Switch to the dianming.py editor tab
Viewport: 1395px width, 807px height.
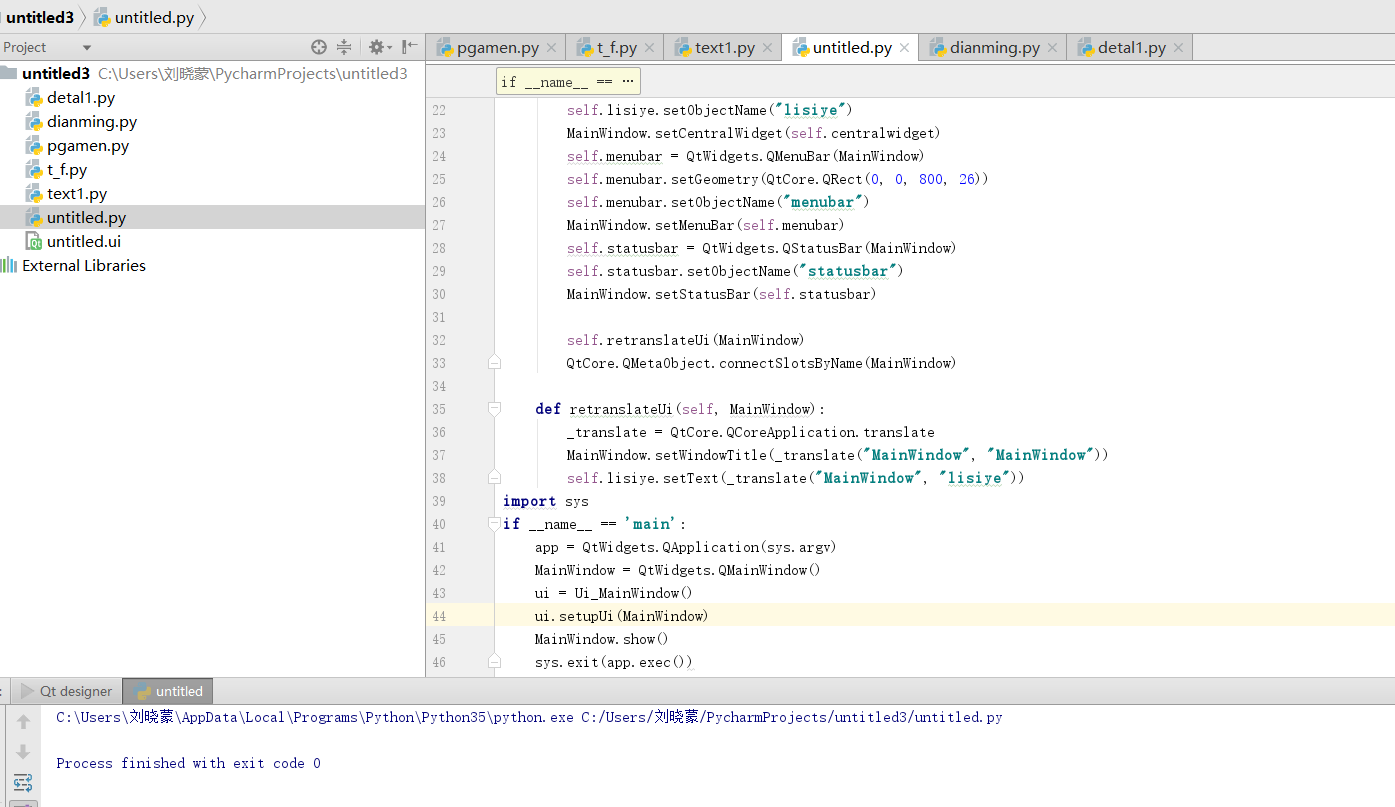tap(994, 48)
